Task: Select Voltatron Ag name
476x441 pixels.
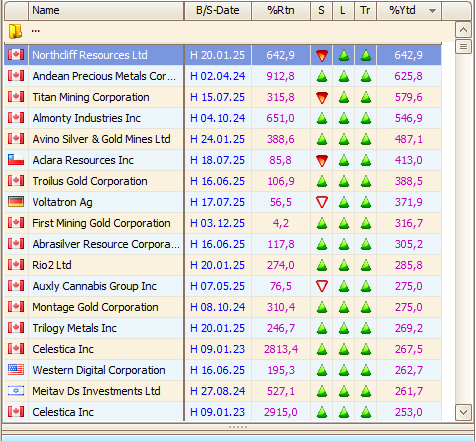Action: [62, 202]
